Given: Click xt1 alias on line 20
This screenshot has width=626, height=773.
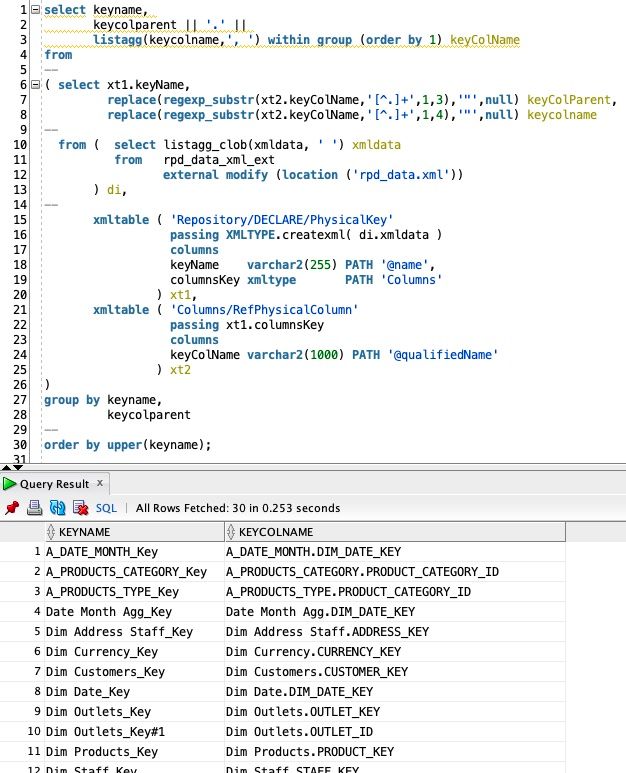Looking at the screenshot, I should tap(180, 295).
